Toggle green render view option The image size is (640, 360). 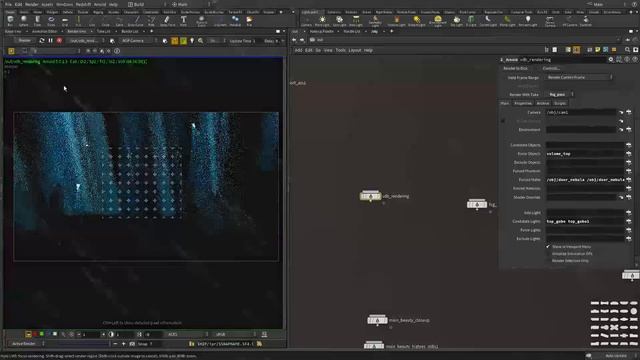(x=183, y=41)
